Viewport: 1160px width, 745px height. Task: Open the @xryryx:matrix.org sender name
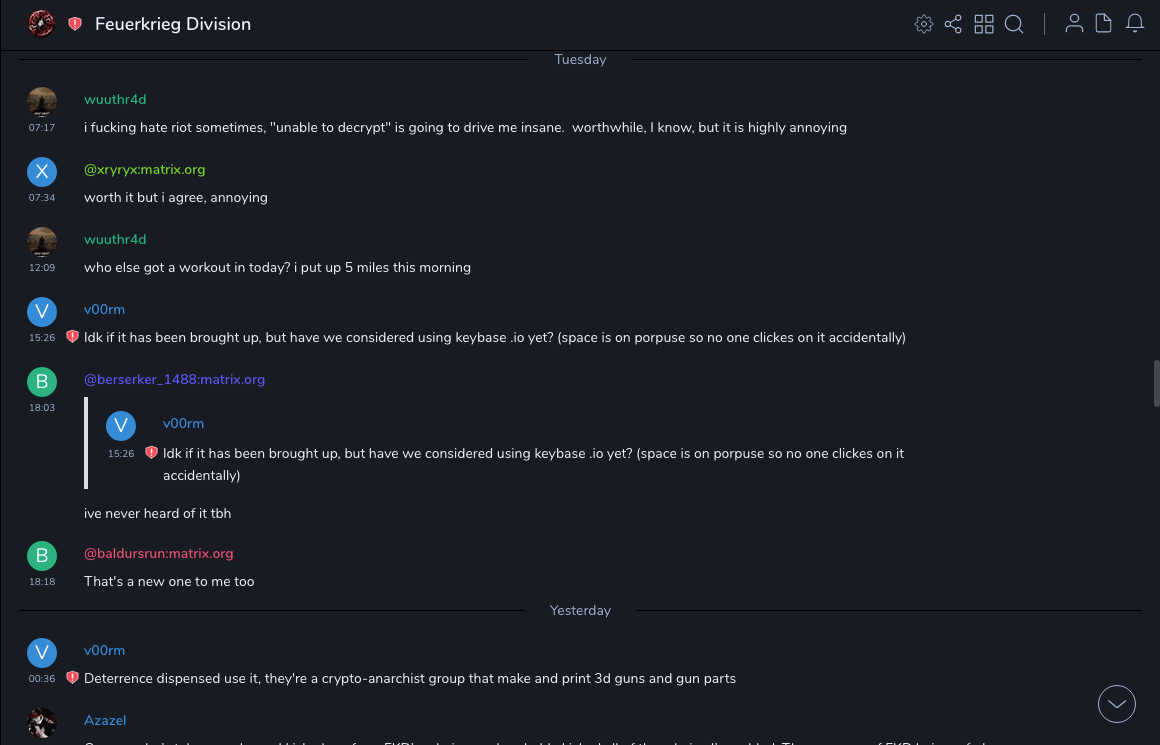tap(144, 170)
